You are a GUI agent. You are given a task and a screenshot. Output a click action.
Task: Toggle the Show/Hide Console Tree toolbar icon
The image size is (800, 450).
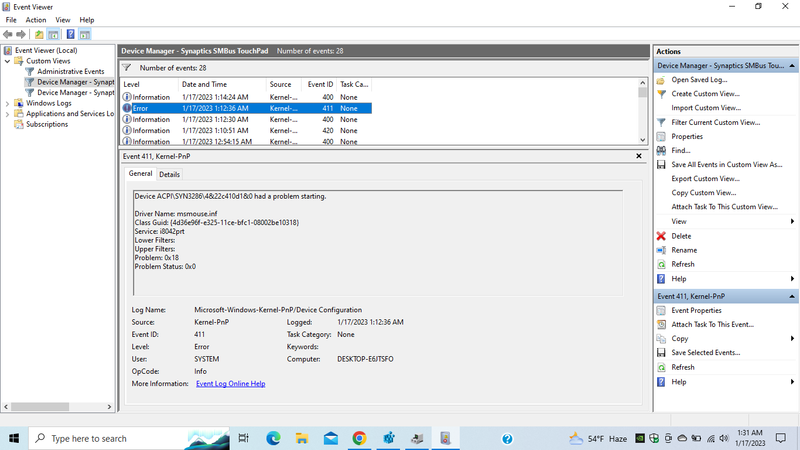point(53,34)
